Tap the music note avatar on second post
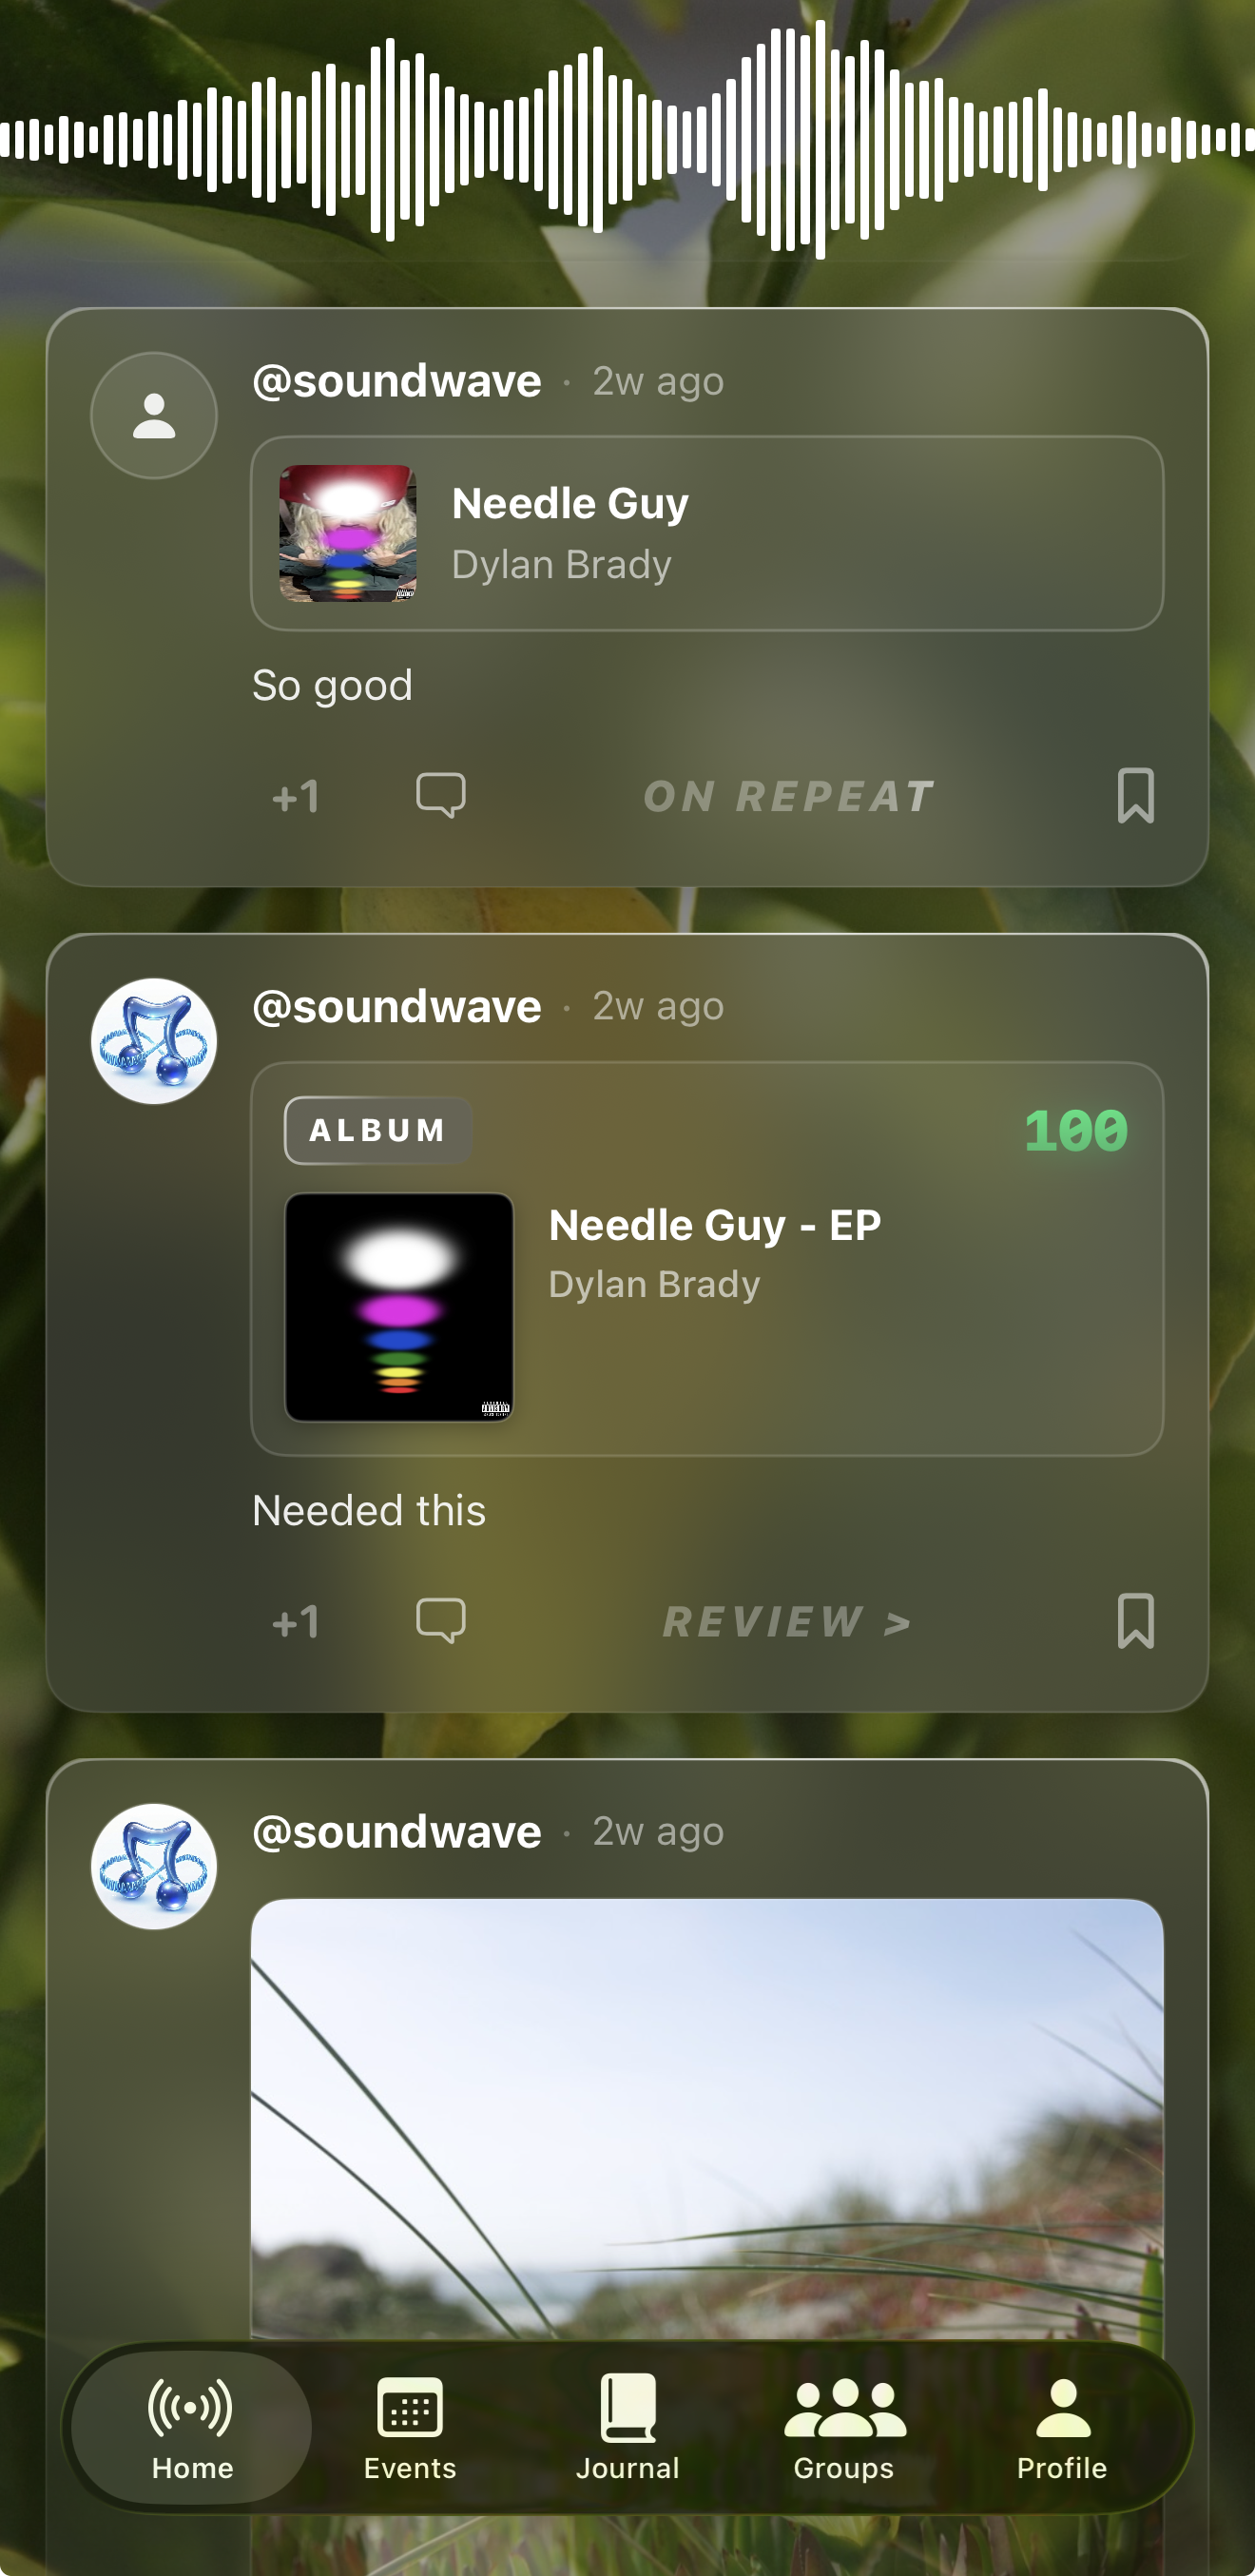Viewport: 1255px width, 2576px height. 154,1041
